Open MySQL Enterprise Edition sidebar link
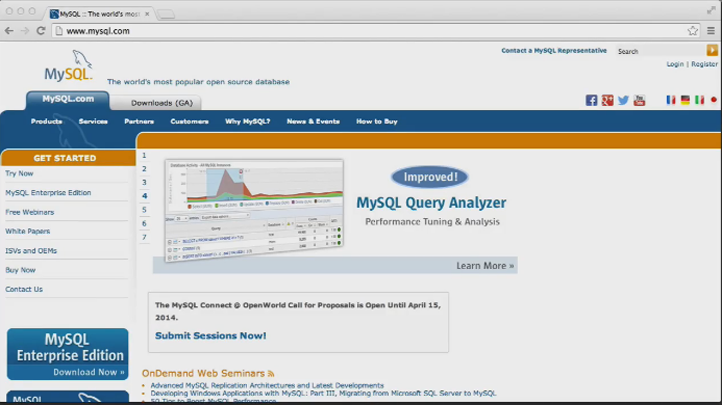 pos(48,193)
